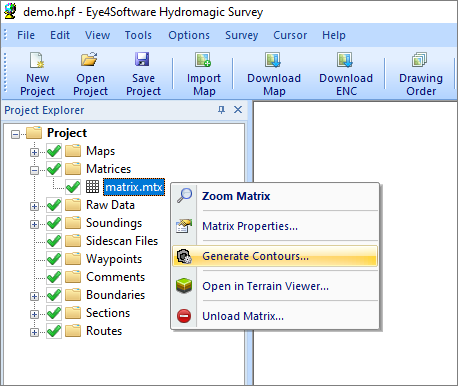
Task: Uncheck the Routes checkbox
Action: [x=54, y=331]
